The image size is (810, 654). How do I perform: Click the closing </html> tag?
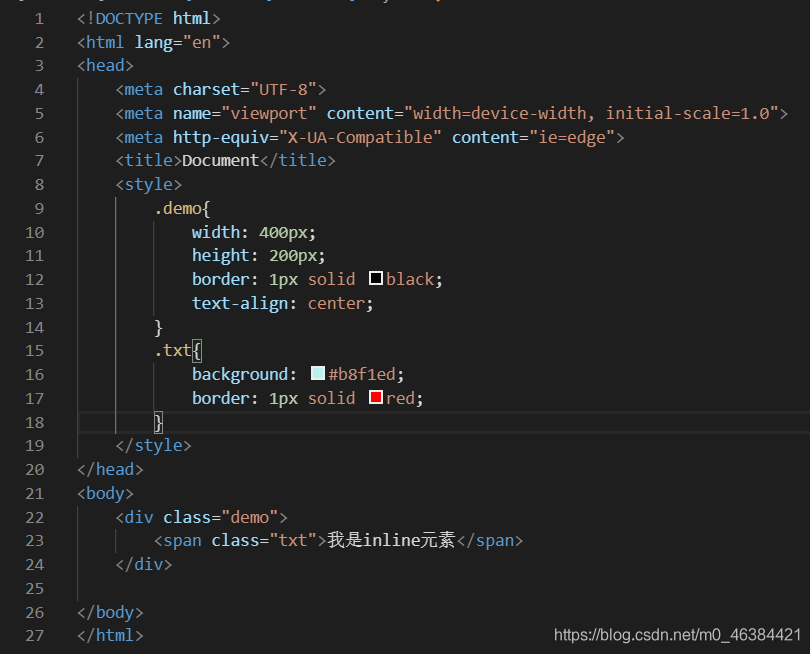click(x=110, y=635)
